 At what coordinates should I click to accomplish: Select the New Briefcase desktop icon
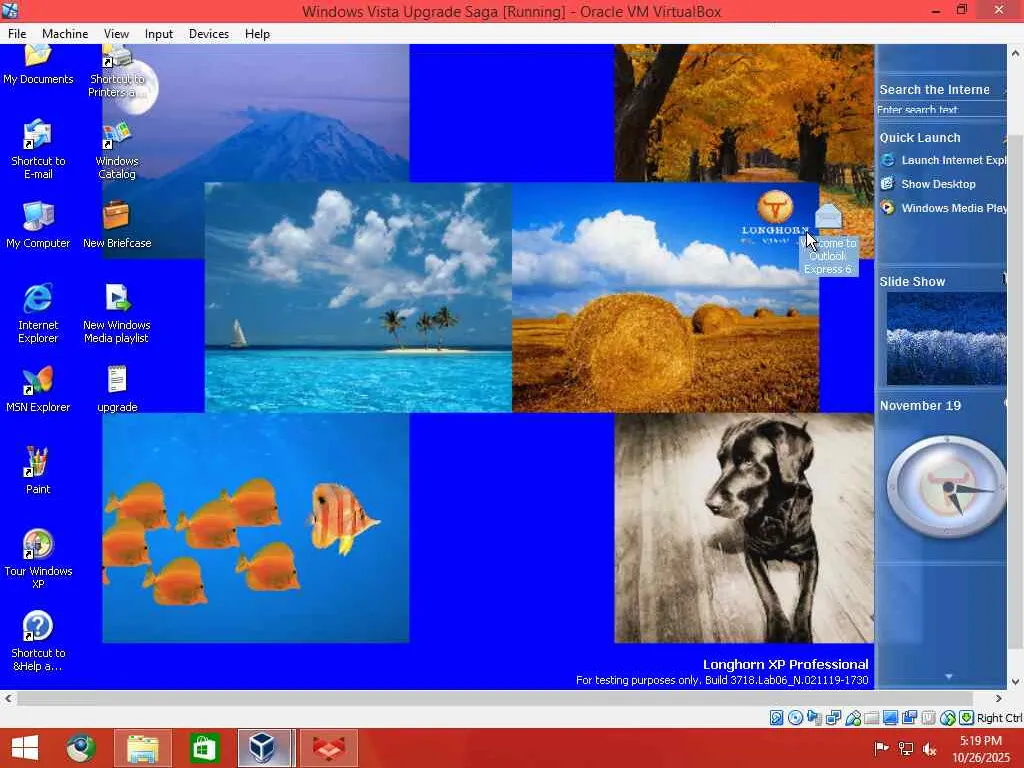(117, 224)
